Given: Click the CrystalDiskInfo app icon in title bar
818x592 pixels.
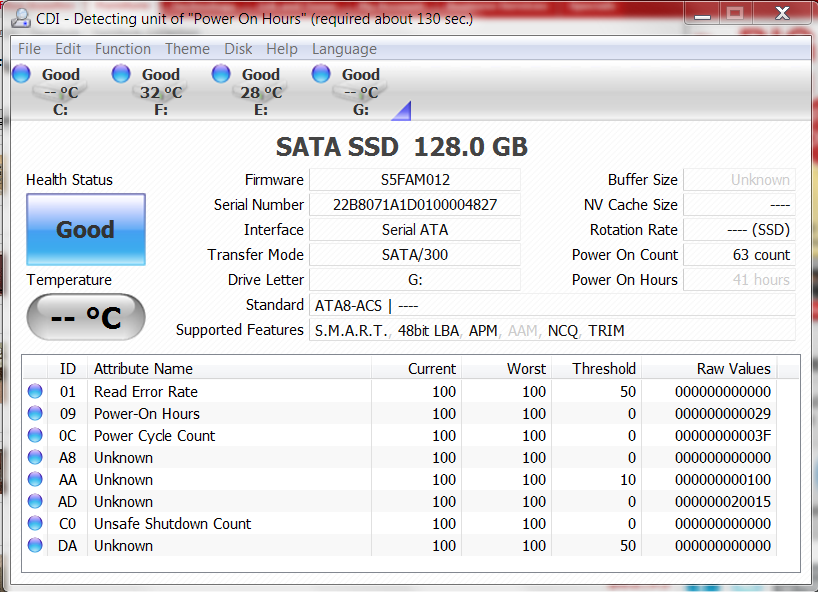Looking at the screenshot, I should (19, 15).
